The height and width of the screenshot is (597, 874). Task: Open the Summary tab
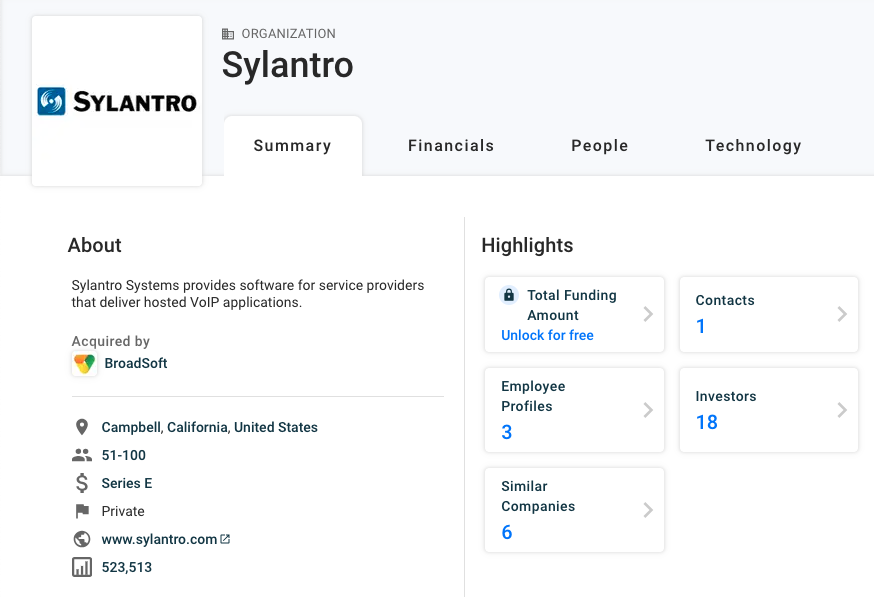[293, 146]
